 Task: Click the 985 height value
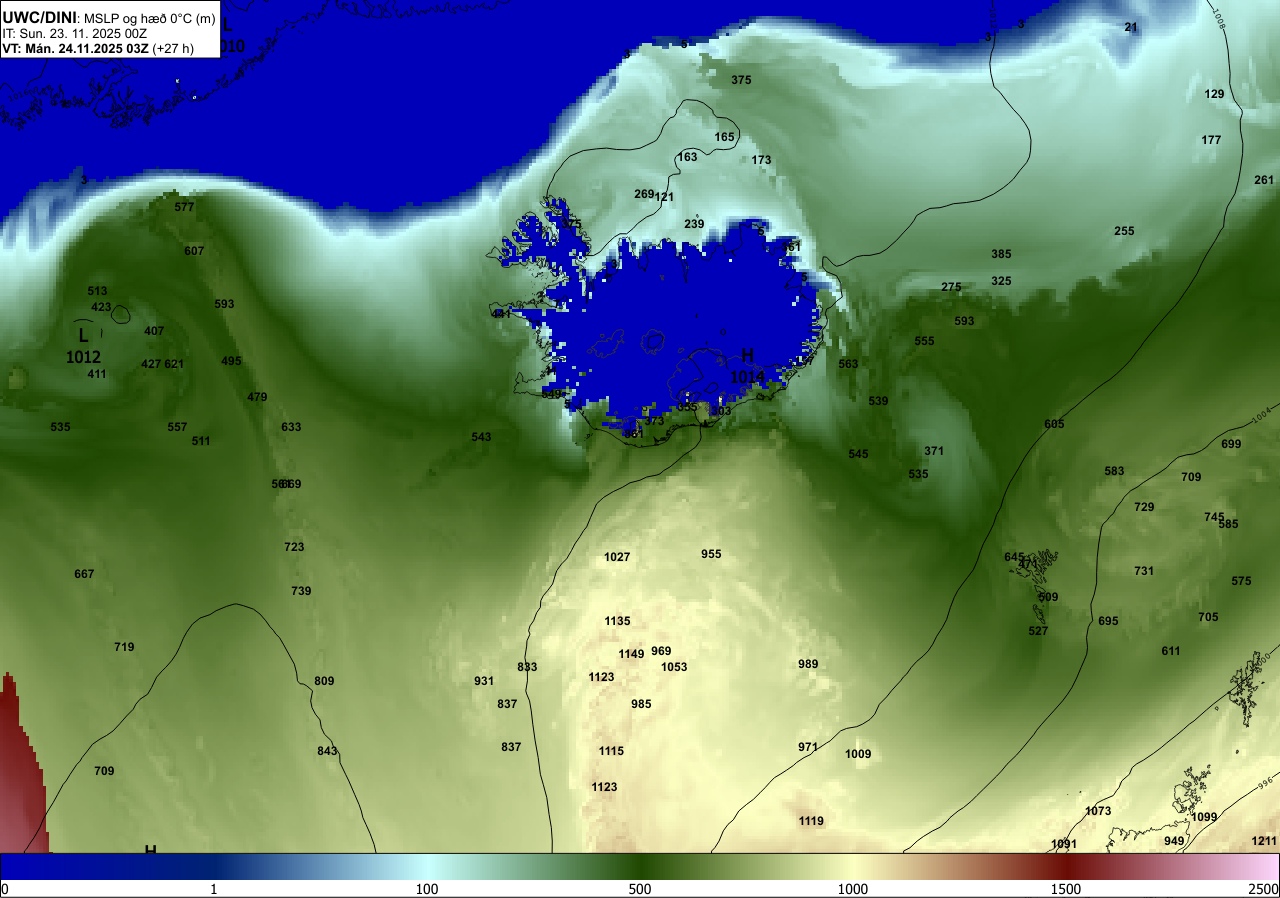(x=641, y=704)
